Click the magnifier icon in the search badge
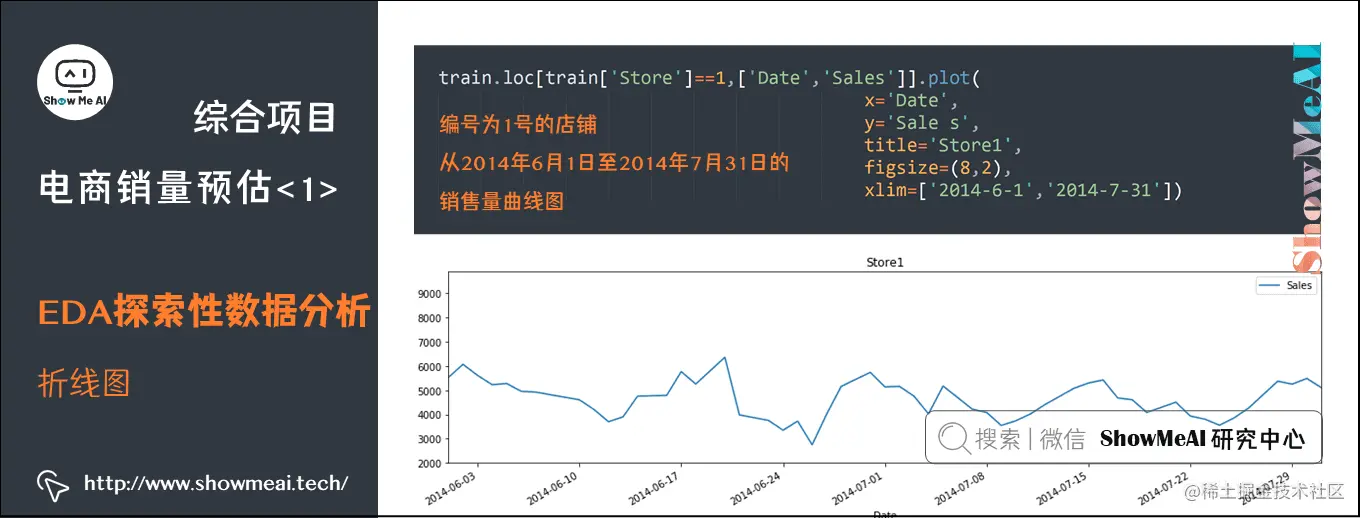The image size is (1361, 518). tap(953, 438)
